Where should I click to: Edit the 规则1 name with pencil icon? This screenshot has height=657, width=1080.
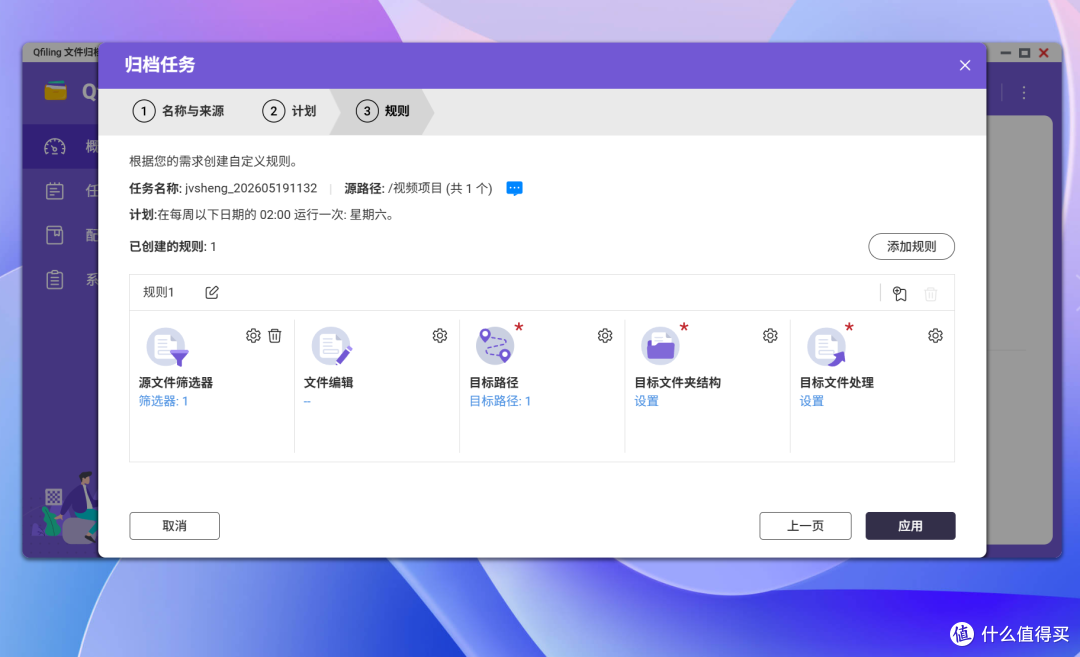click(212, 293)
